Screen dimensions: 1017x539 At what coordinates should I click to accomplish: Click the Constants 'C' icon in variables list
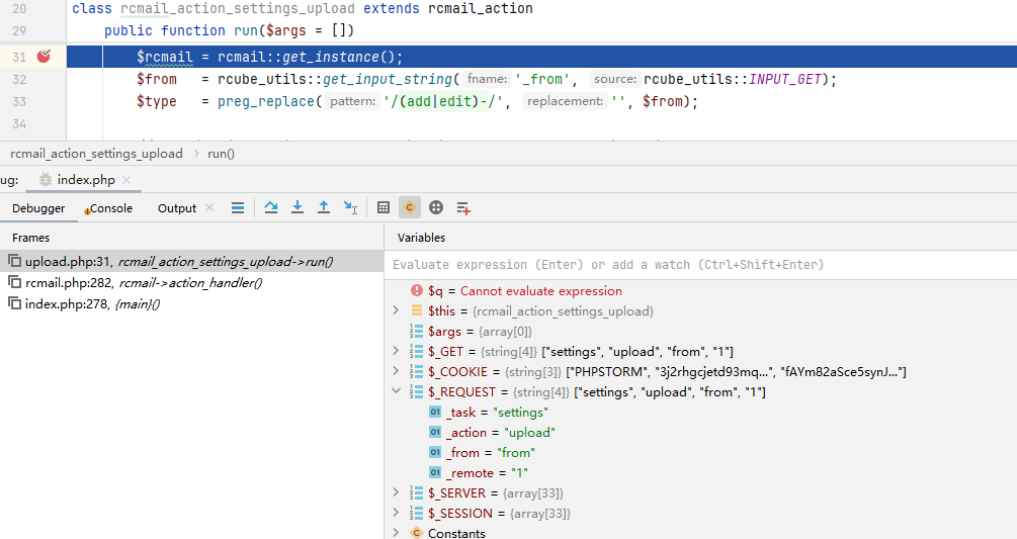click(x=416, y=533)
